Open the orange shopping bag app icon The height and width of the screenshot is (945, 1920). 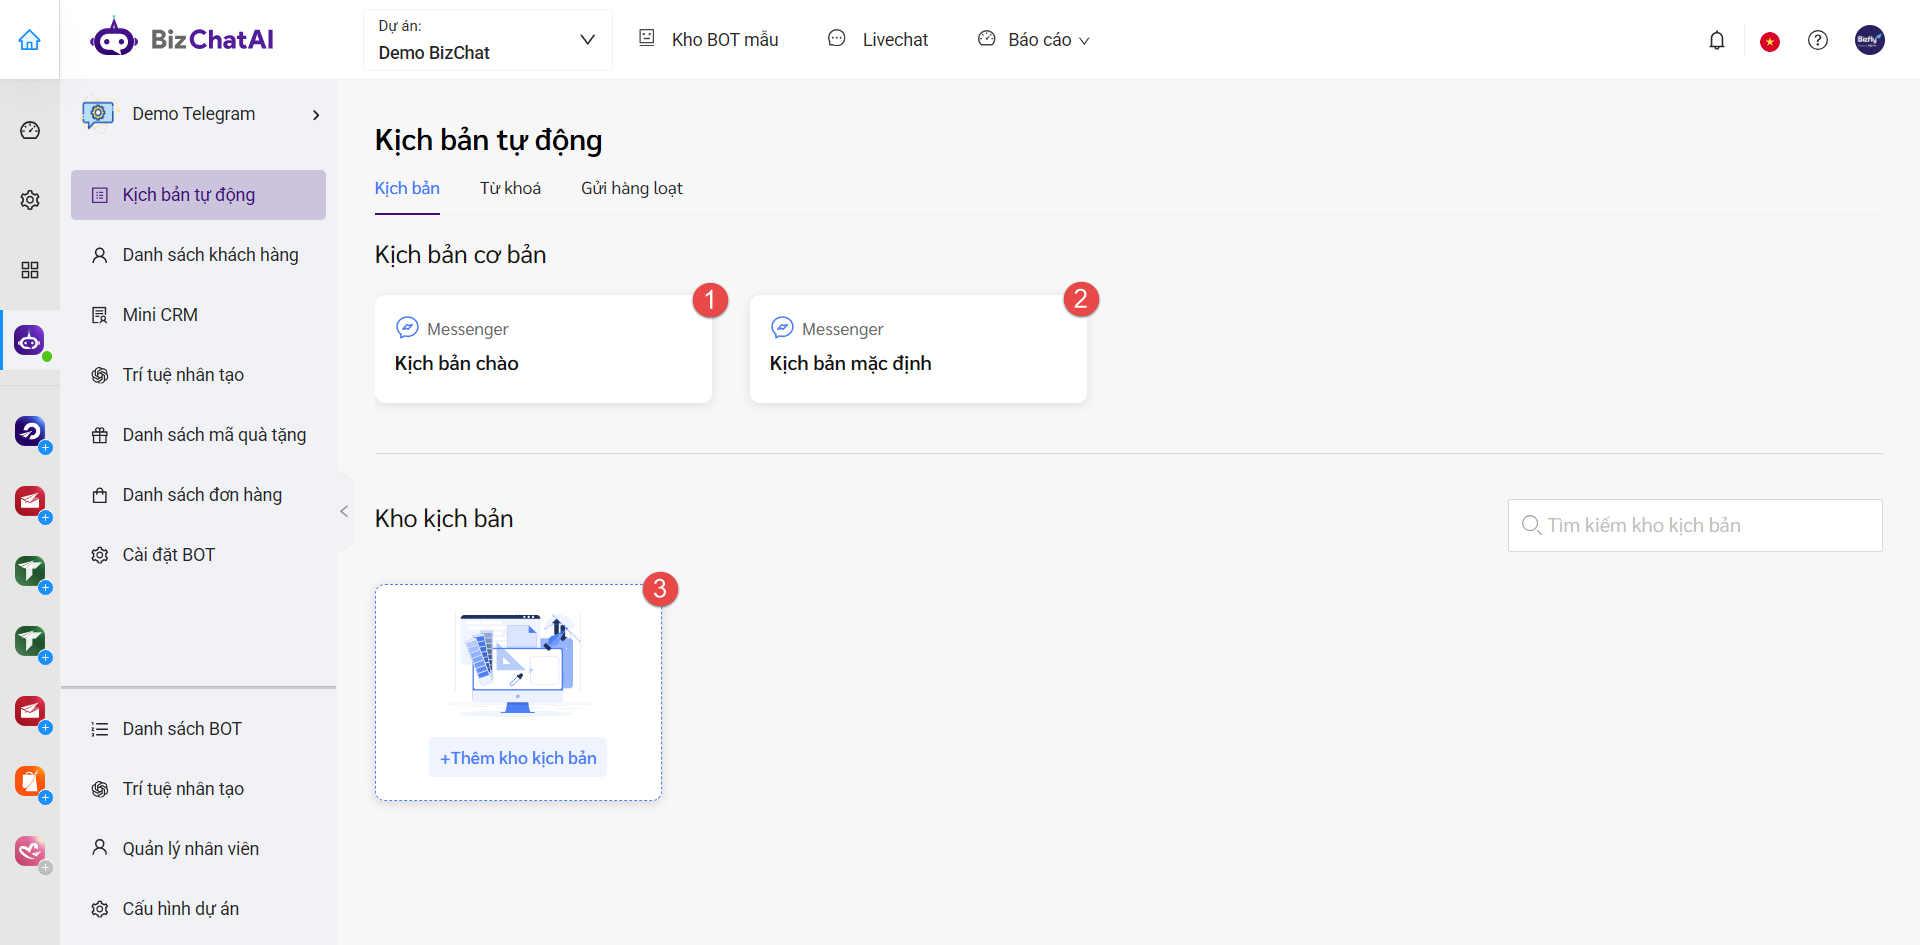pos(30,781)
